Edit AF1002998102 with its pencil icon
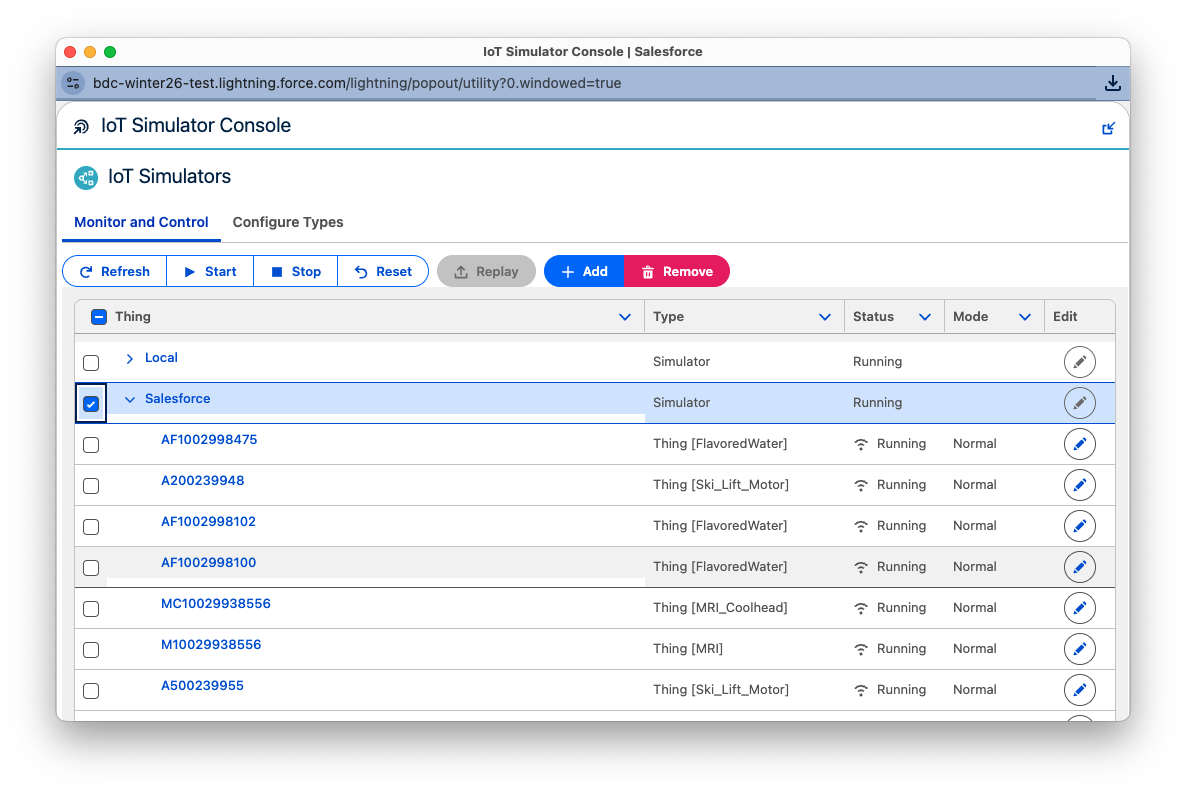 click(1079, 526)
